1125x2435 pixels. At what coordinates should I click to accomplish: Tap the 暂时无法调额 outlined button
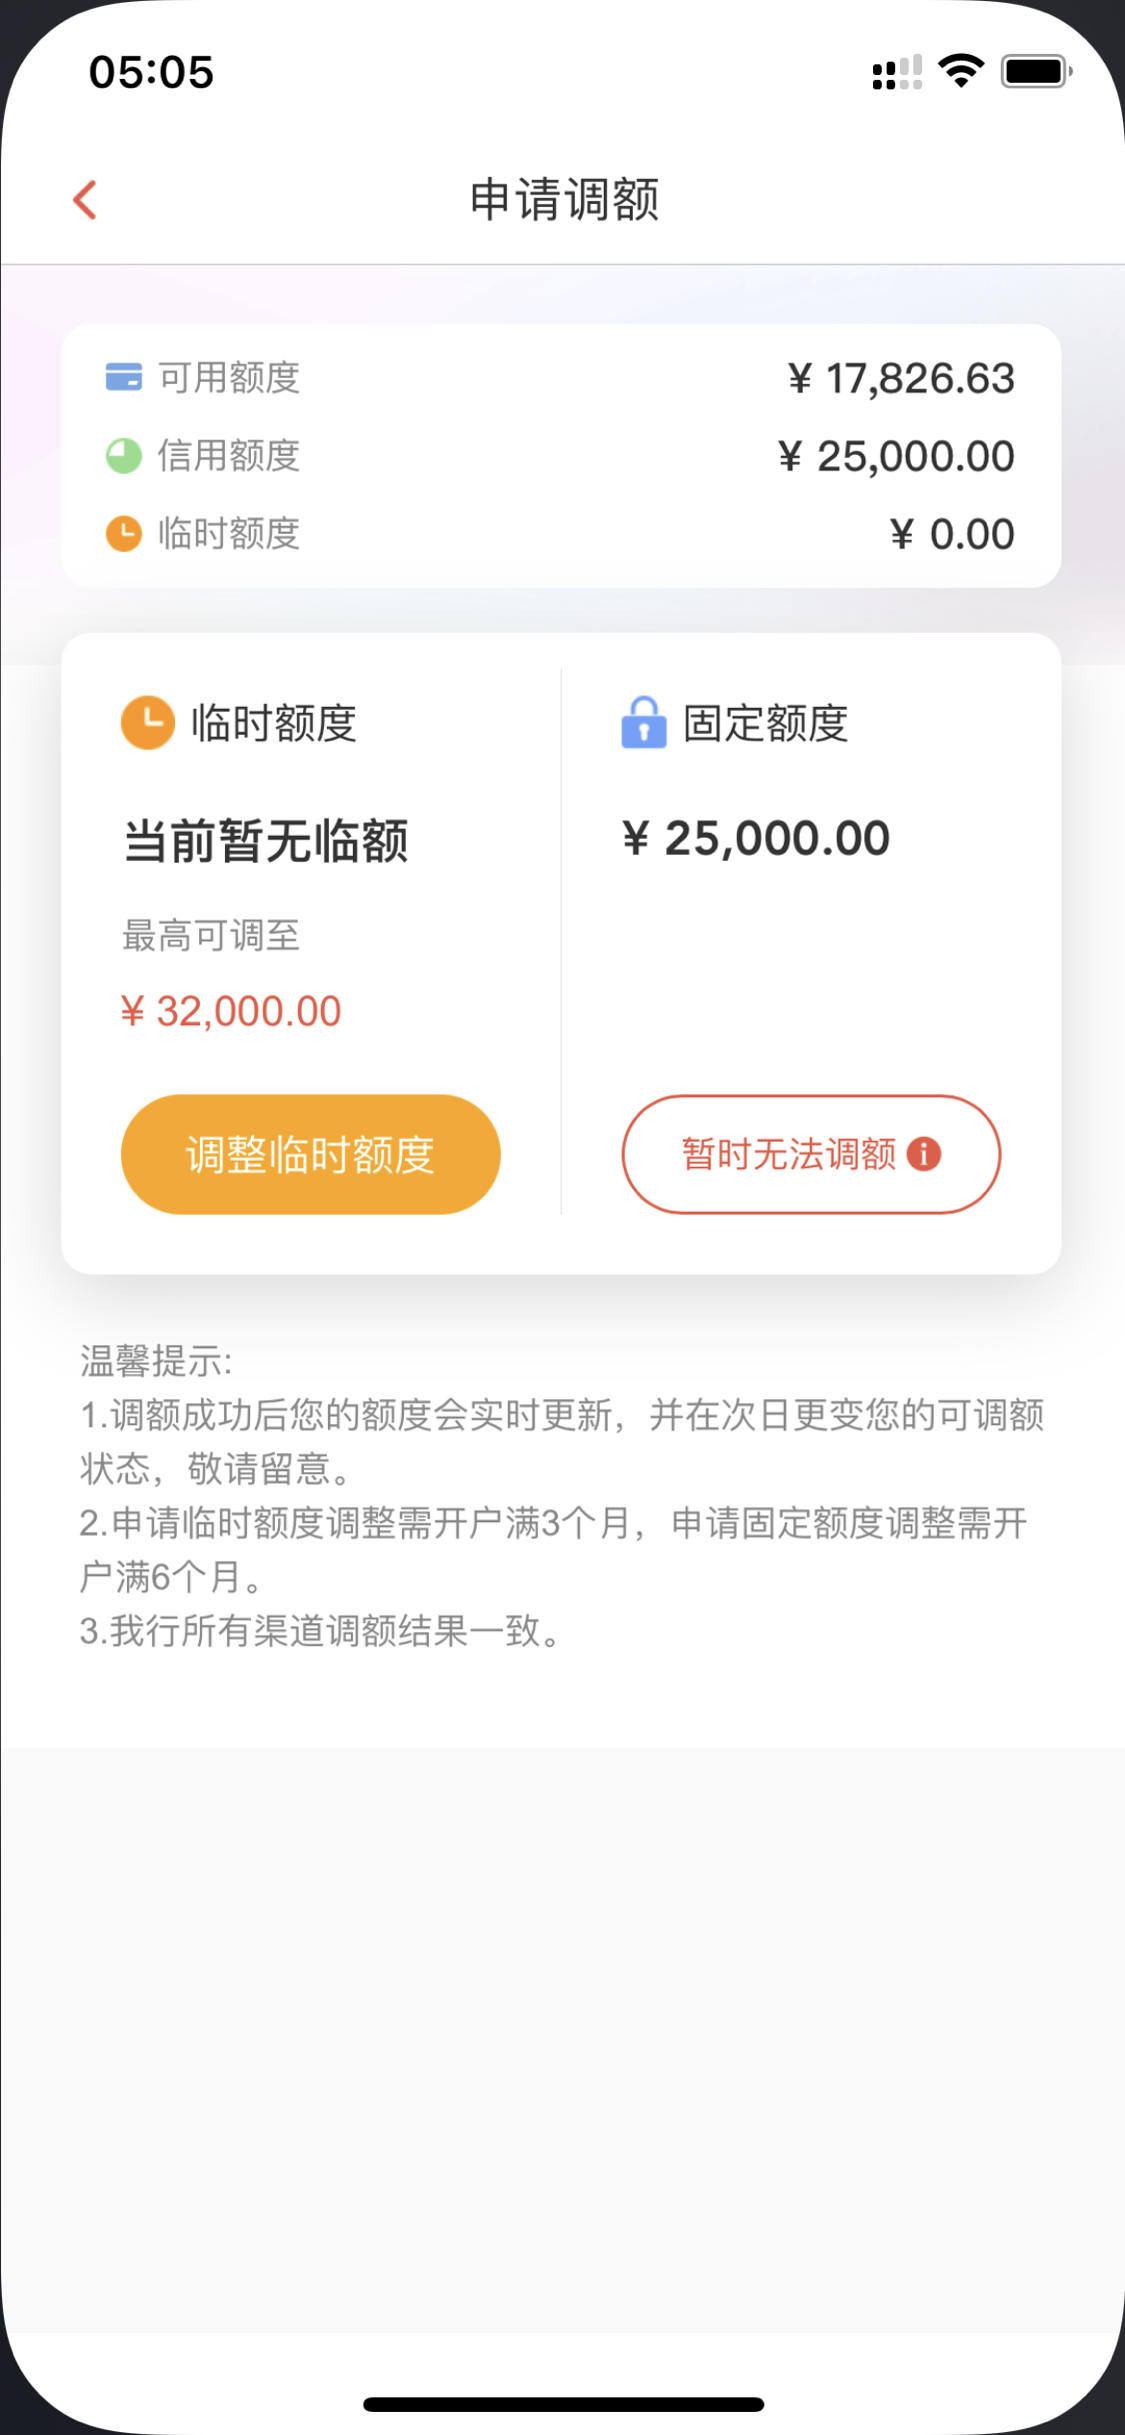(811, 1154)
